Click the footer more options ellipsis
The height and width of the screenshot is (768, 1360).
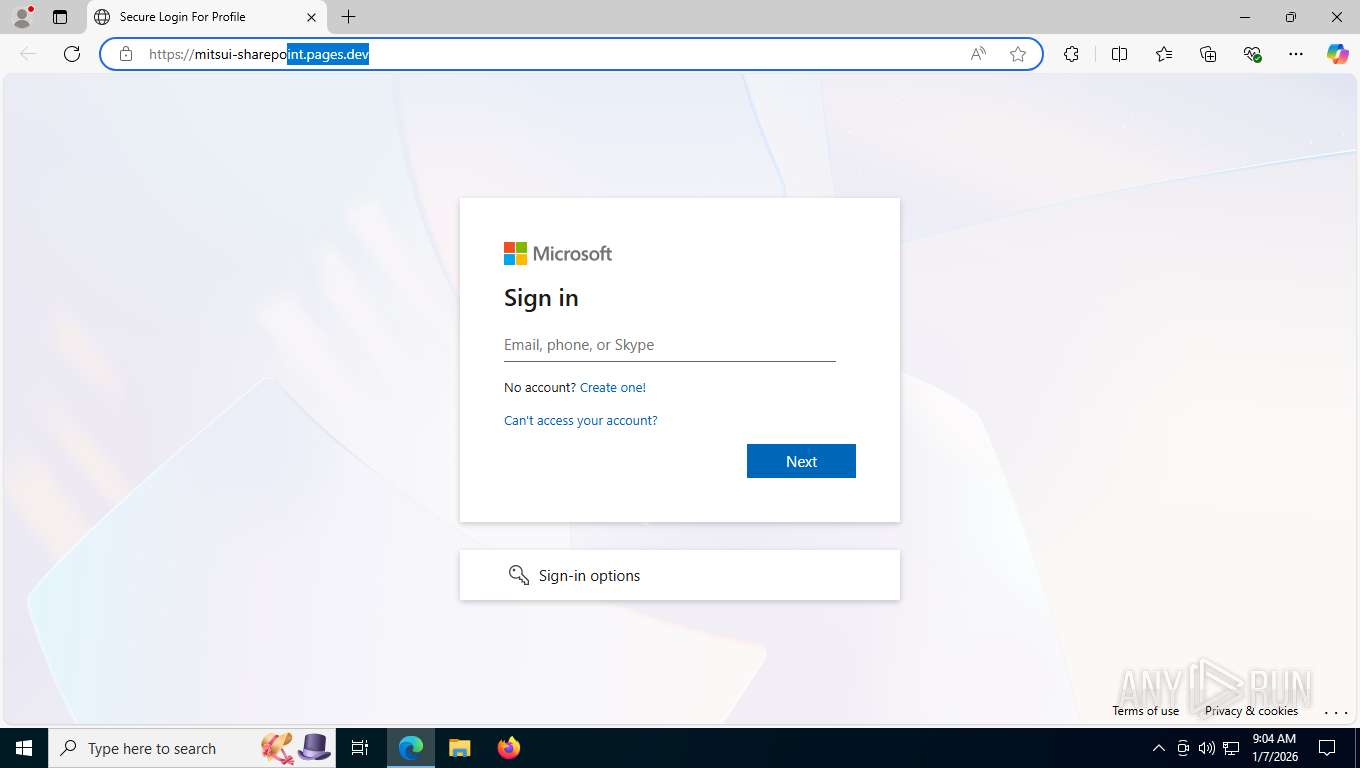point(1336,712)
